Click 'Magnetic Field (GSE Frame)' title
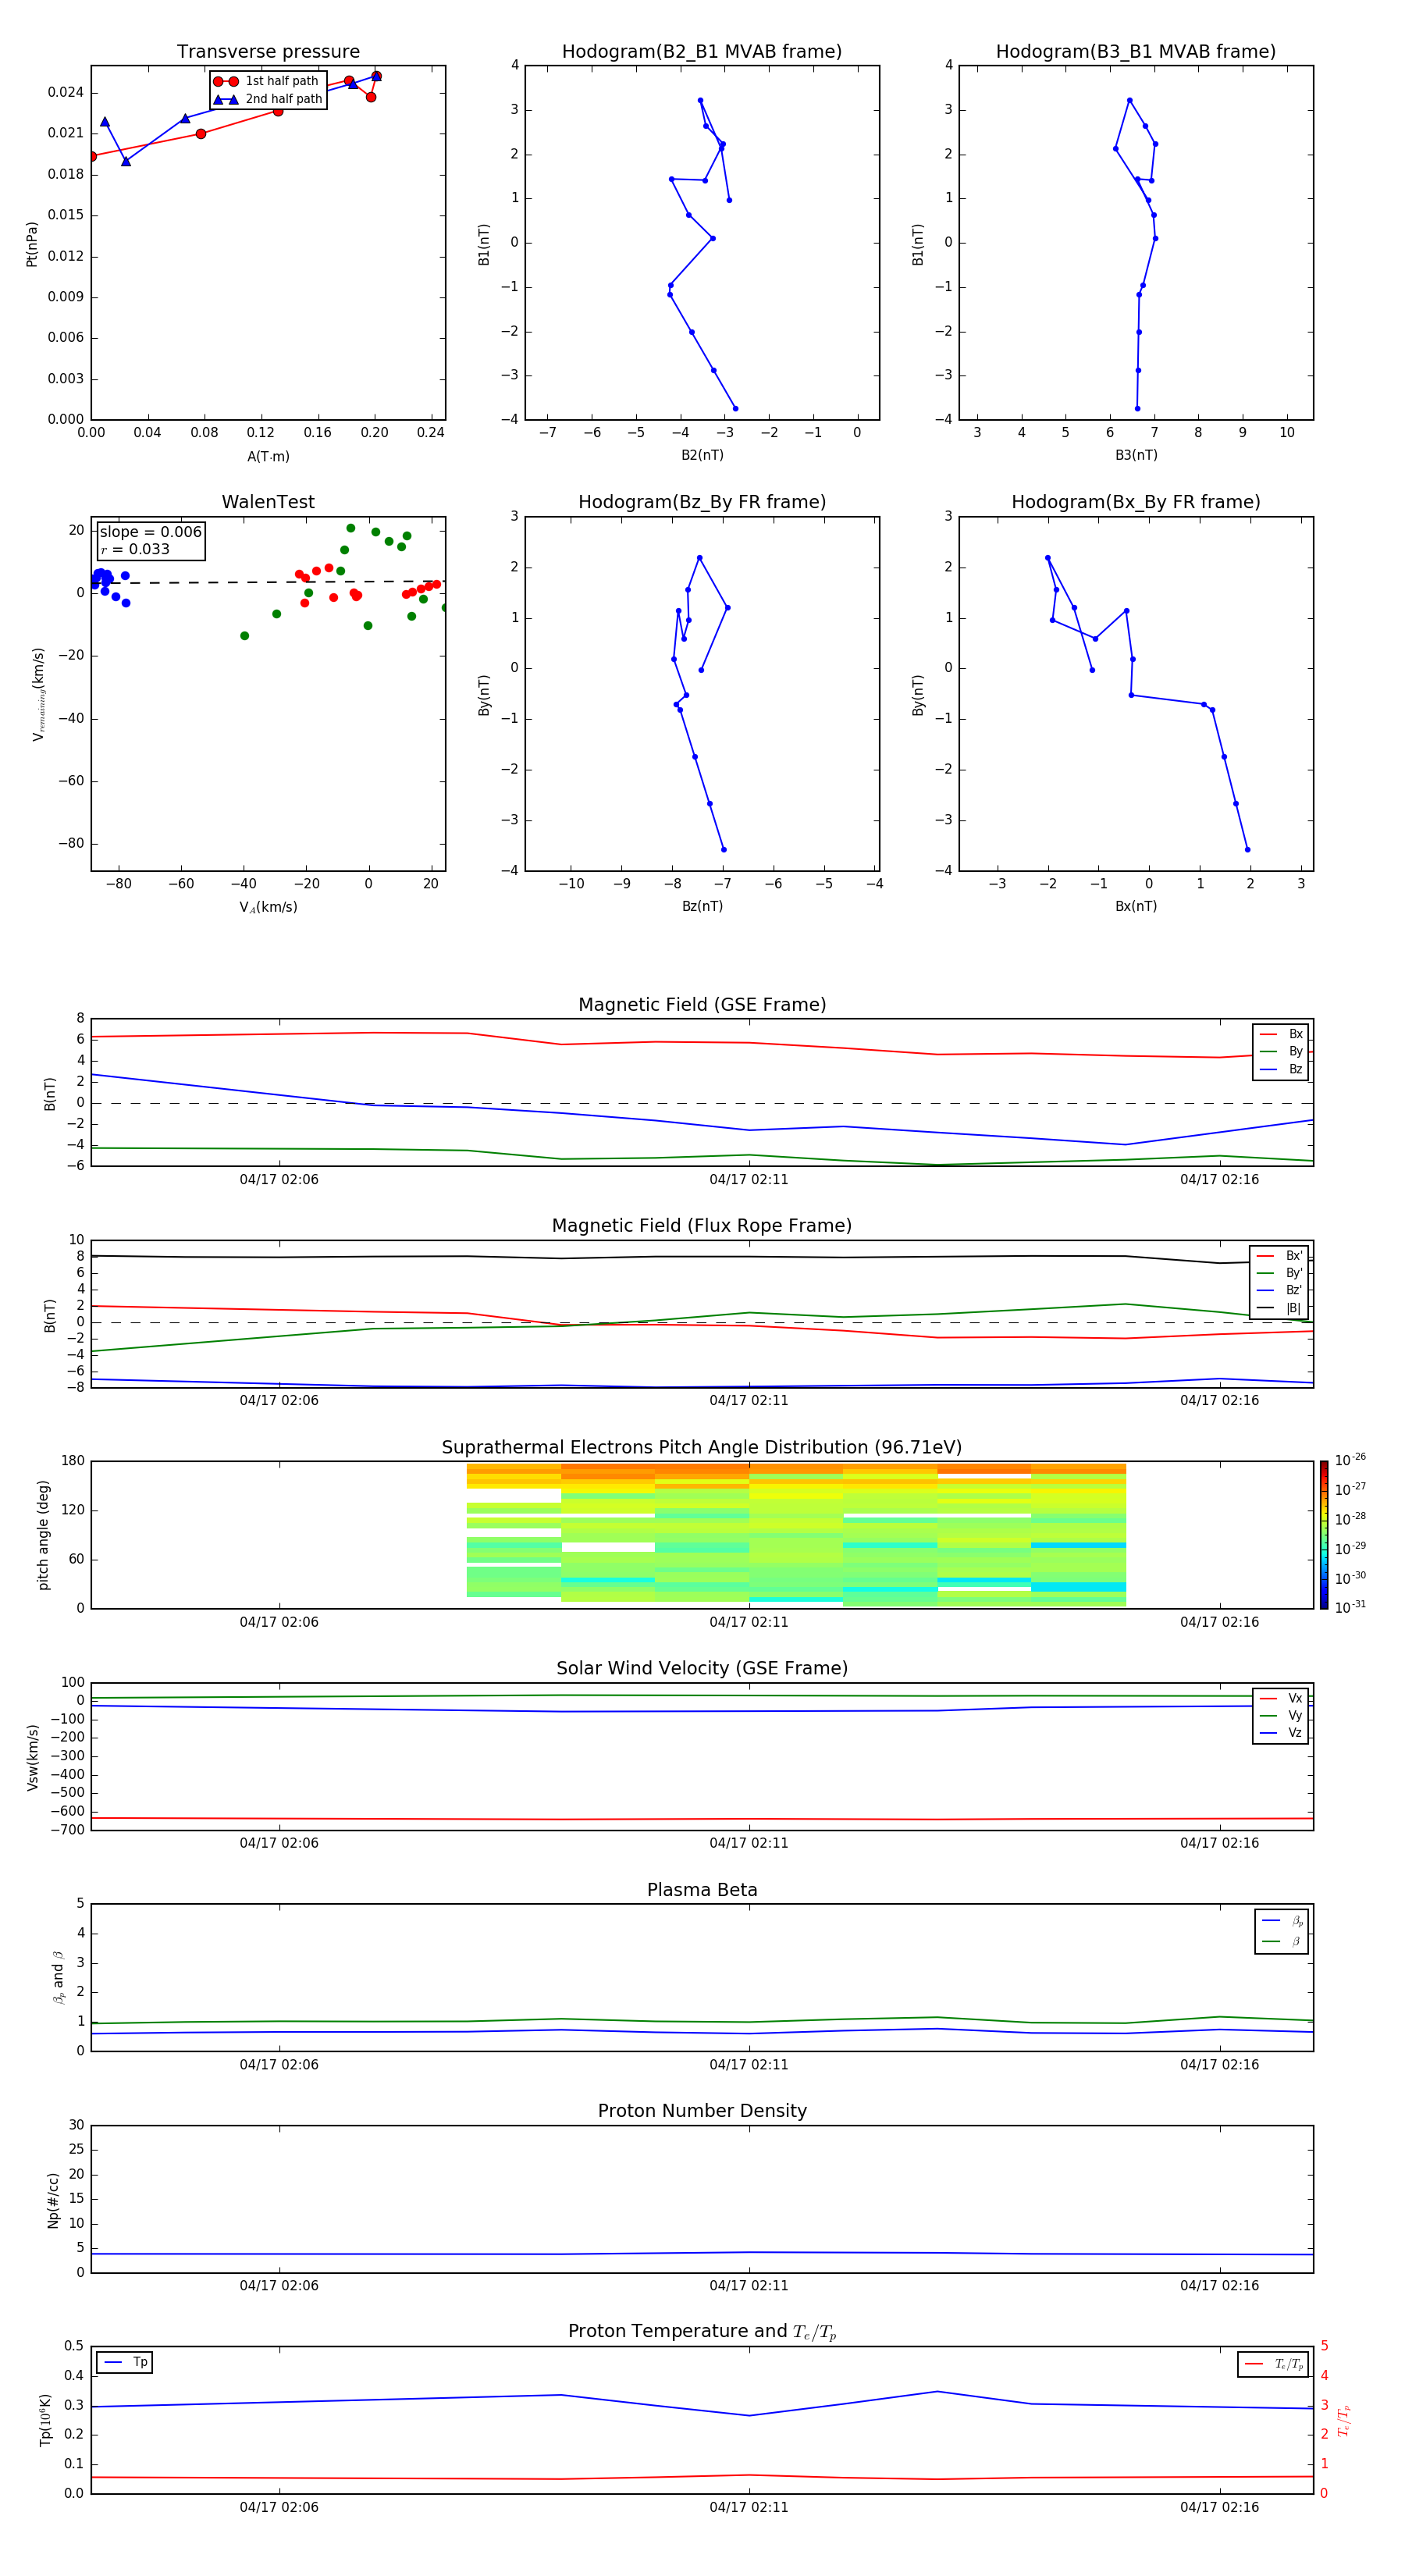This screenshot has height=2576, width=1405. pos(702,1004)
